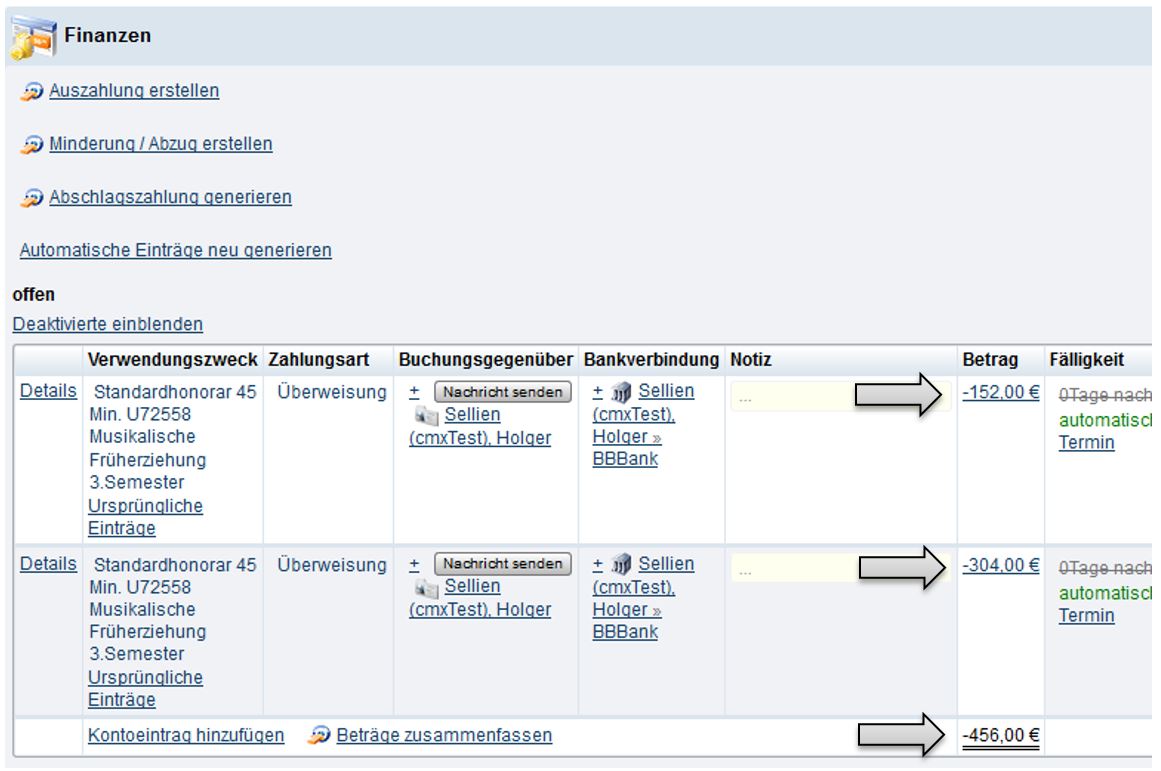Open Automatische Einträge neu generieren

click(x=176, y=250)
